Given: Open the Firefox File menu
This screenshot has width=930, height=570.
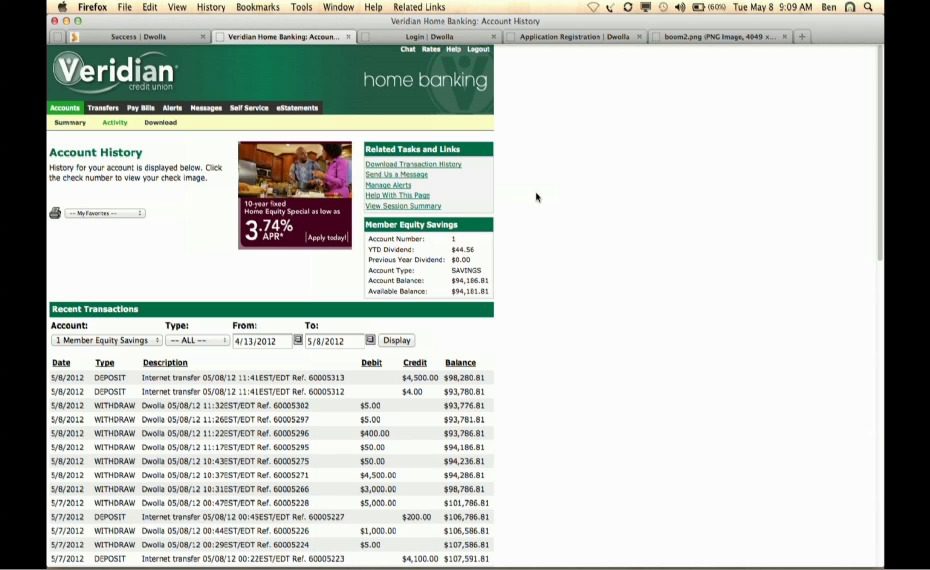Looking at the screenshot, I should pyautogui.click(x=125, y=7).
